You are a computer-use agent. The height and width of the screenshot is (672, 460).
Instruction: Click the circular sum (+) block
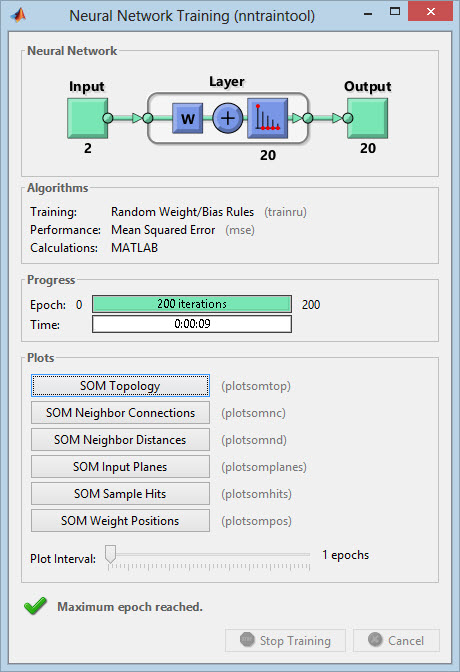click(228, 118)
